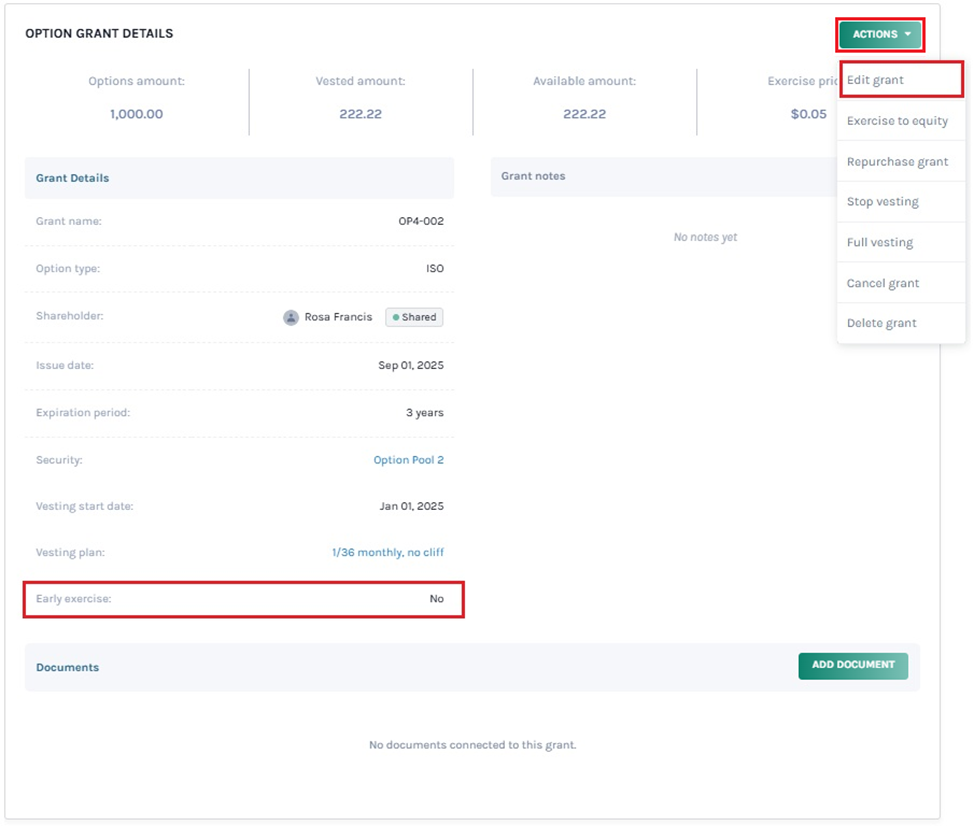This screenshot has width=974, height=826.
Task: Click the Exercise price $0.05 value
Action: point(808,114)
